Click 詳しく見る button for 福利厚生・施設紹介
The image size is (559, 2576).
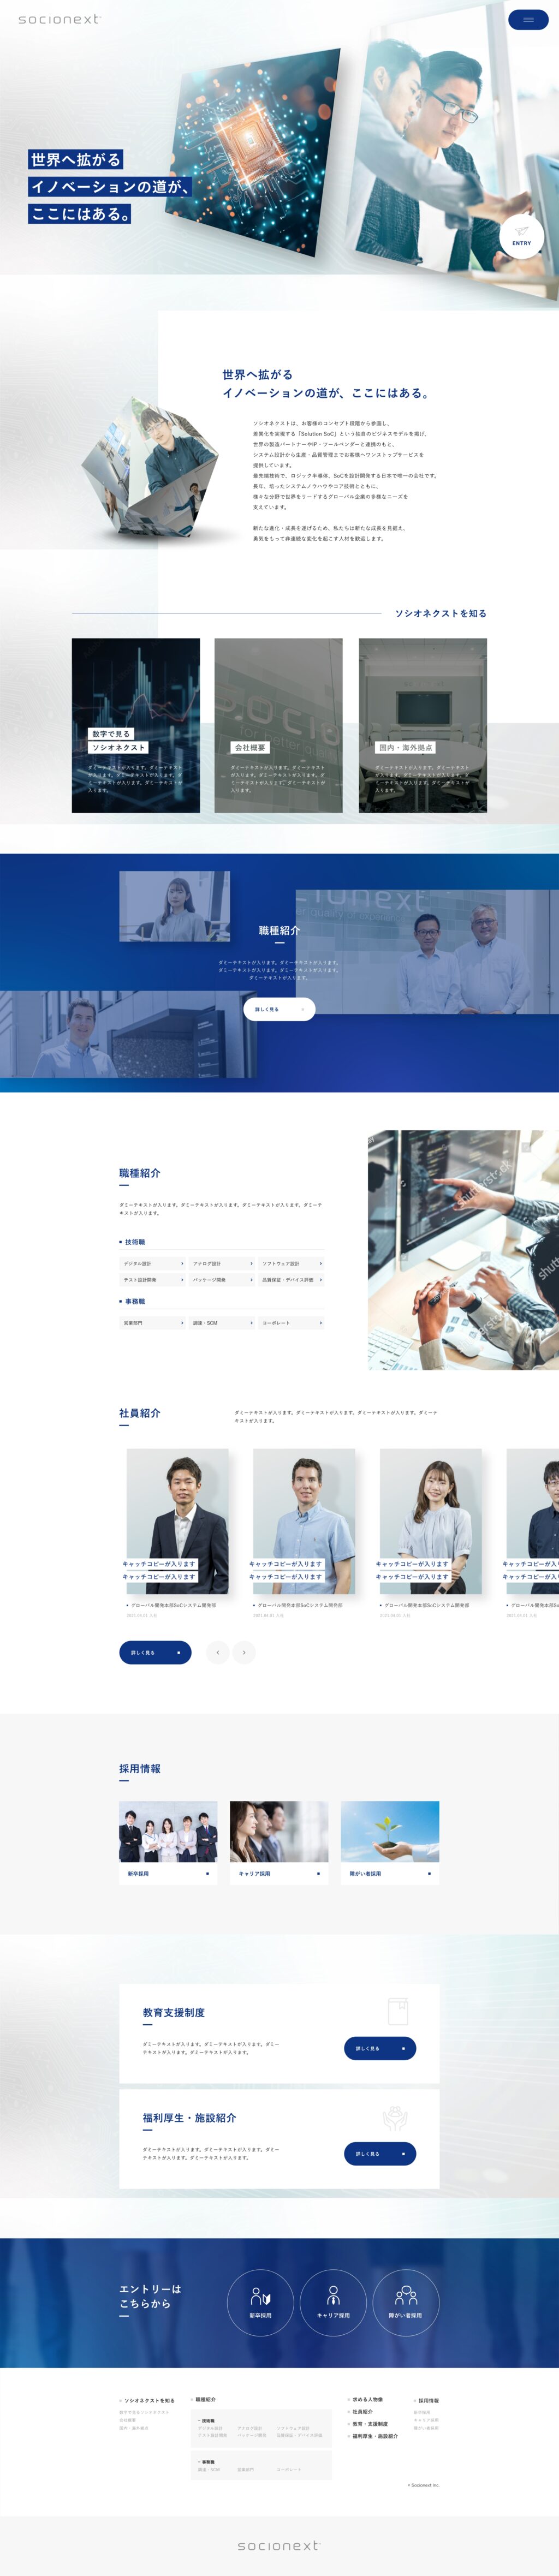click(x=379, y=2153)
